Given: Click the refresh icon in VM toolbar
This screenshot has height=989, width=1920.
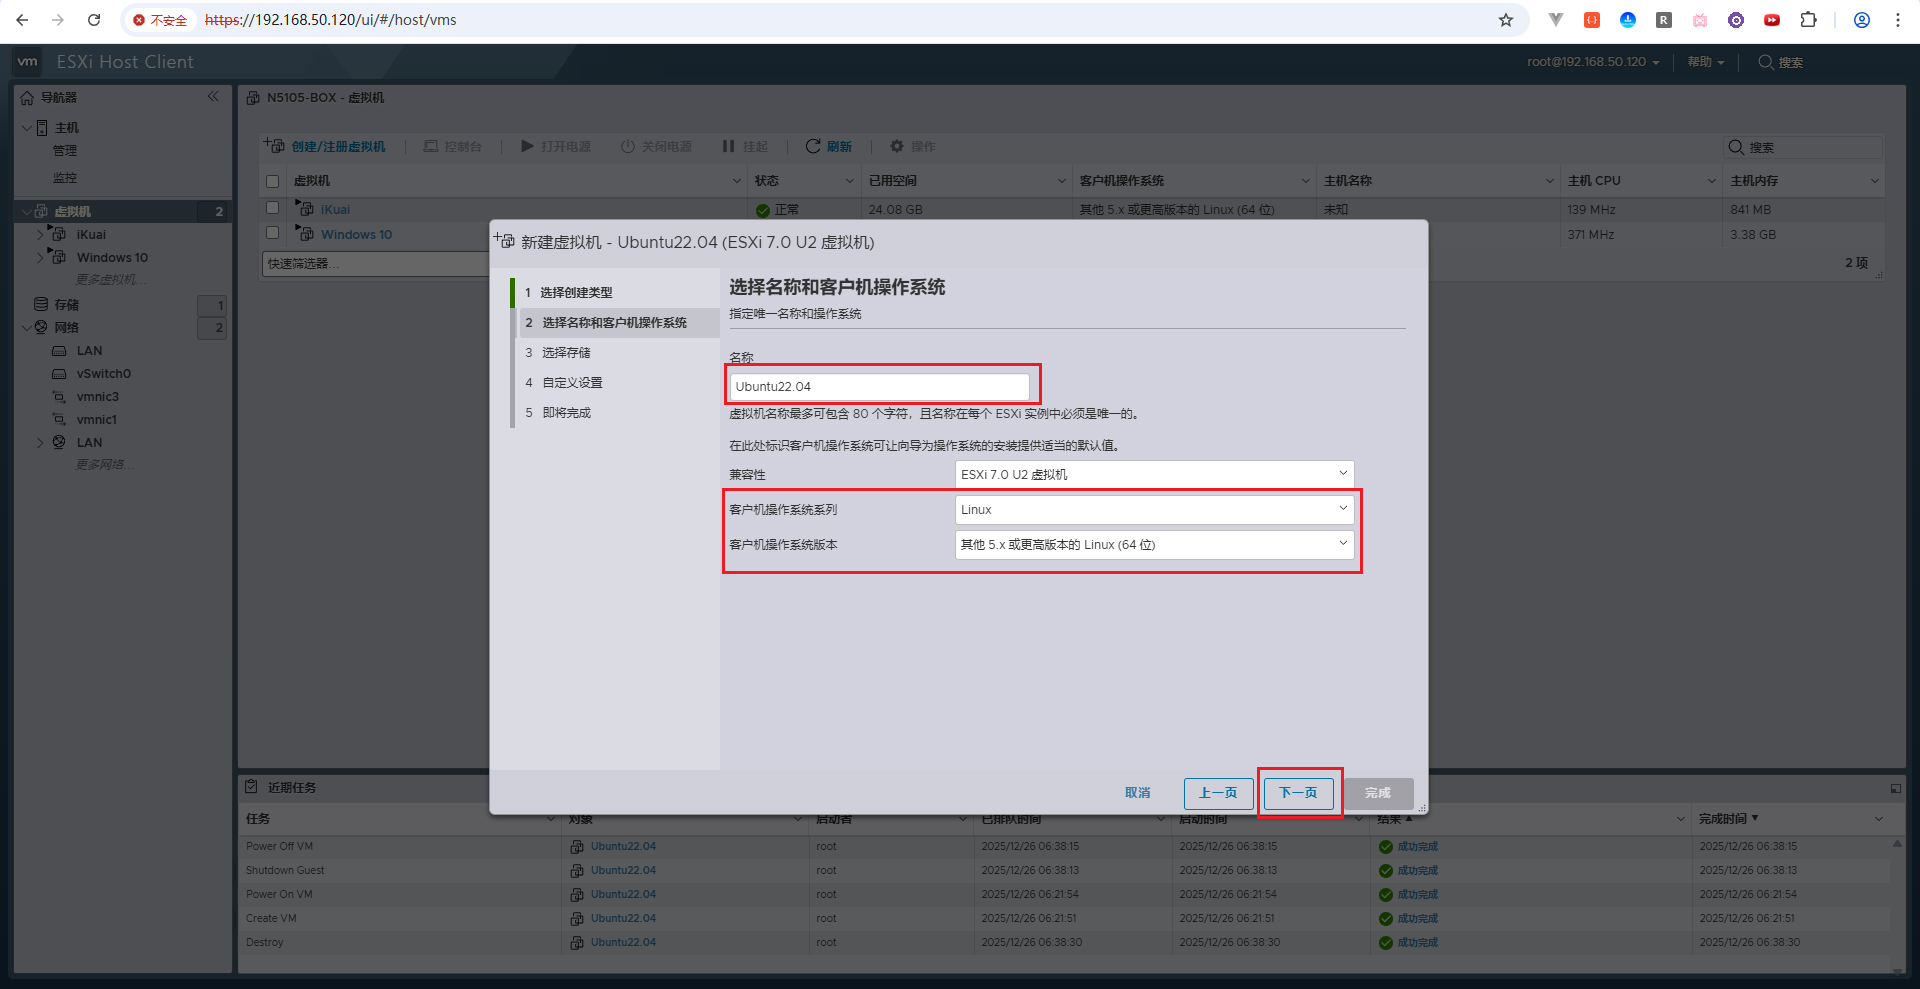Looking at the screenshot, I should (813, 146).
